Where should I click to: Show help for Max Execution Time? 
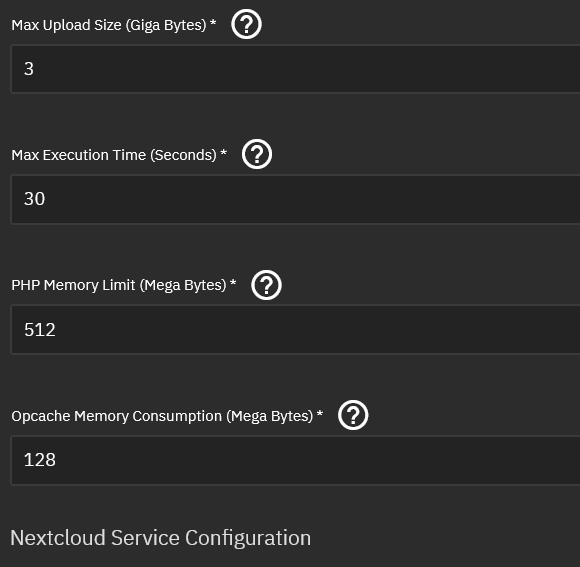click(x=257, y=154)
